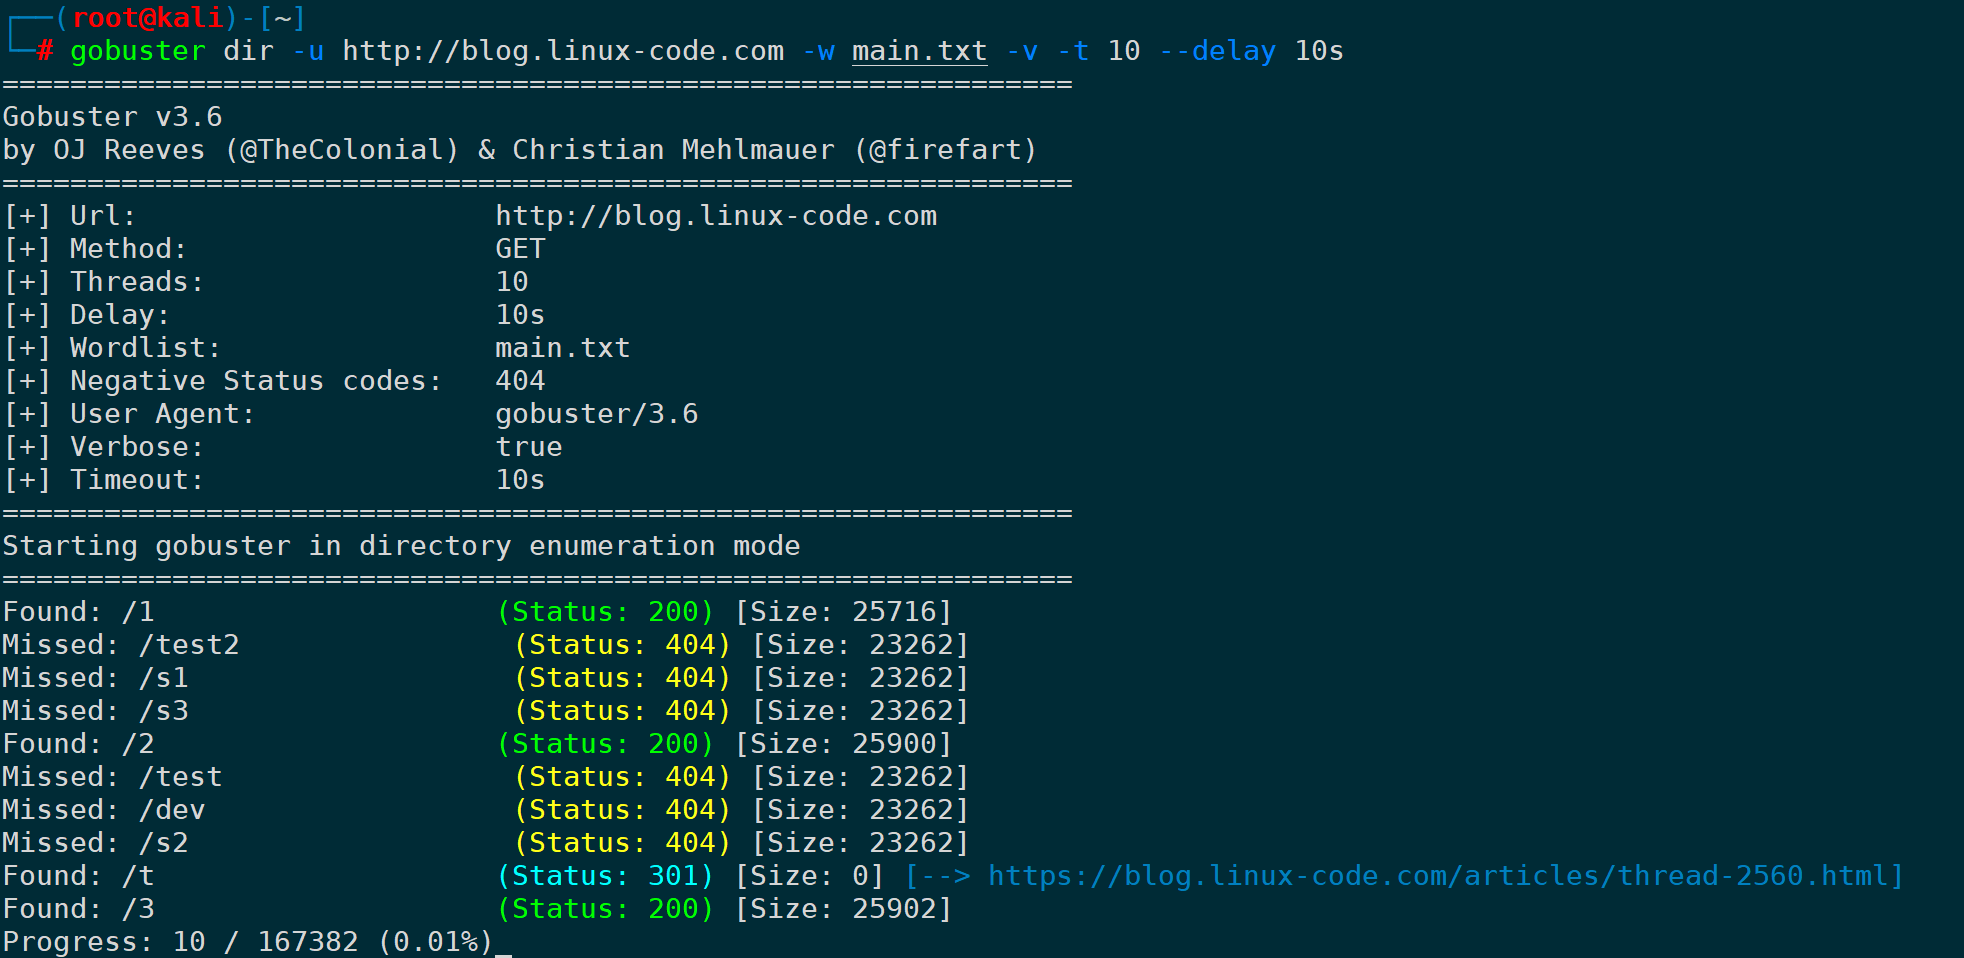Image resolution: width=1964 pixels, height=958 pixels.
Task: Click the Threads value 10
Action: click(512, 282)
